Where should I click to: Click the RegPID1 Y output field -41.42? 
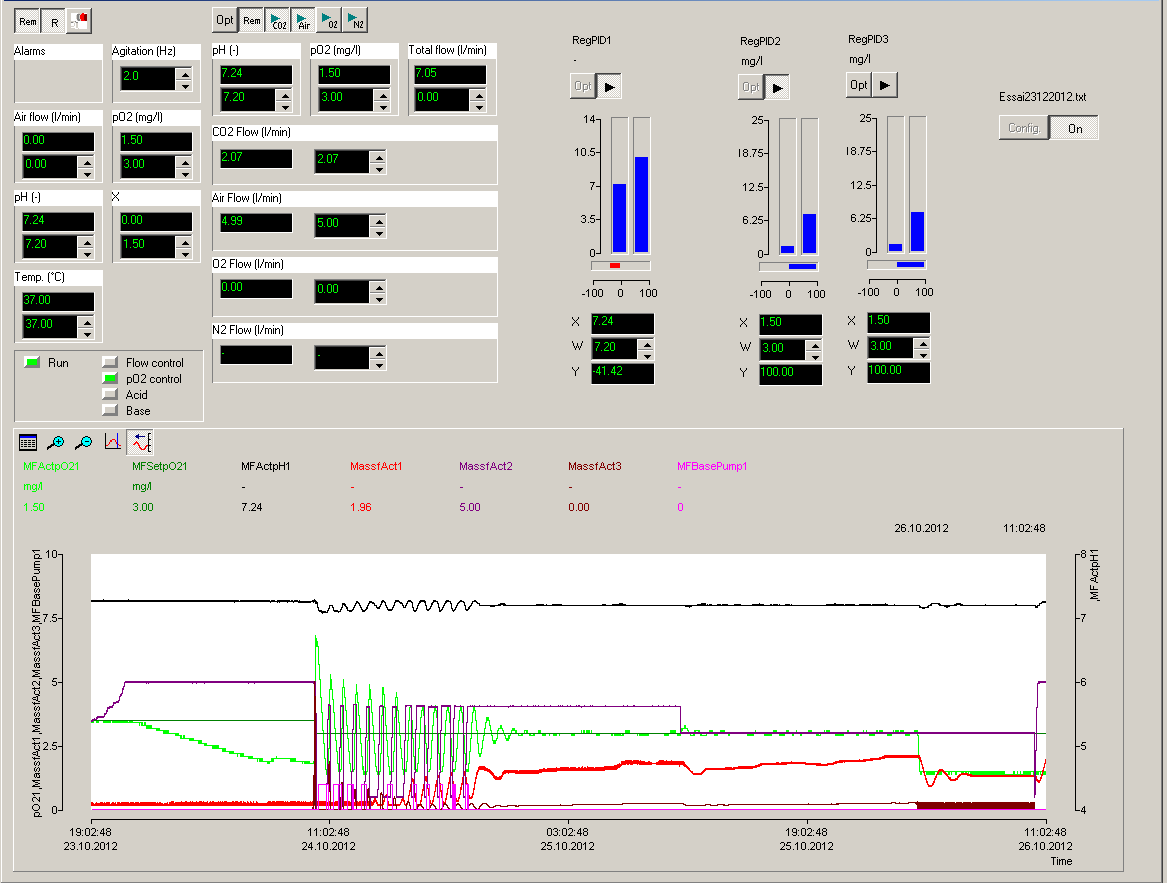(623, 373)
